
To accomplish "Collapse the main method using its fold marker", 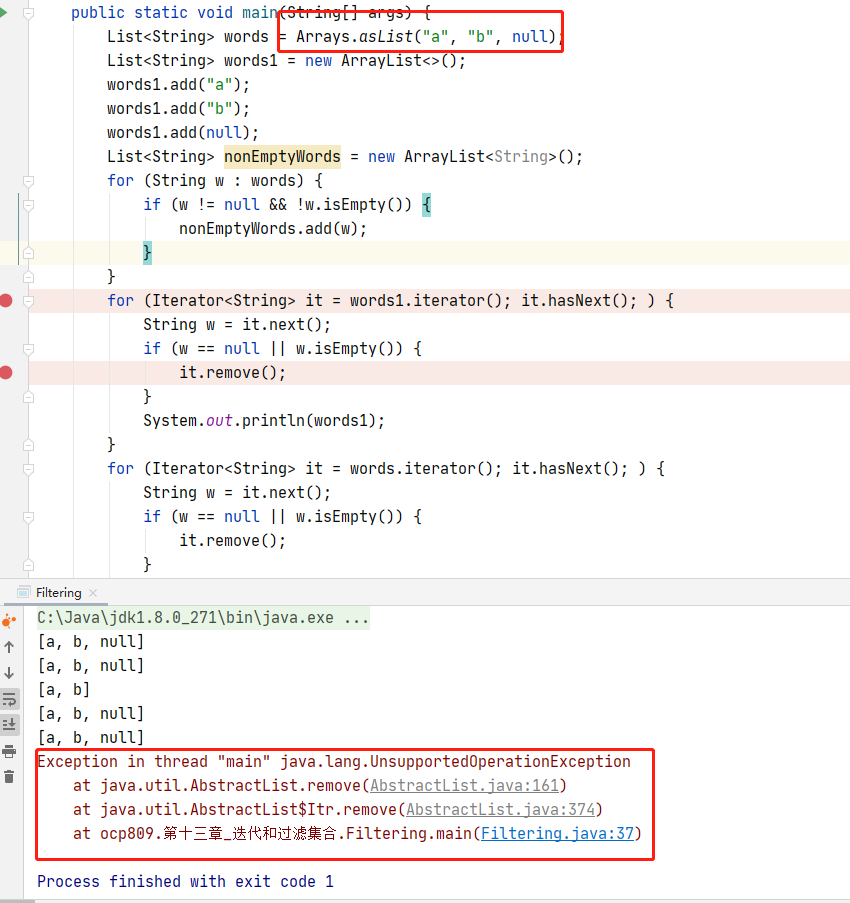I will (28, 14).
